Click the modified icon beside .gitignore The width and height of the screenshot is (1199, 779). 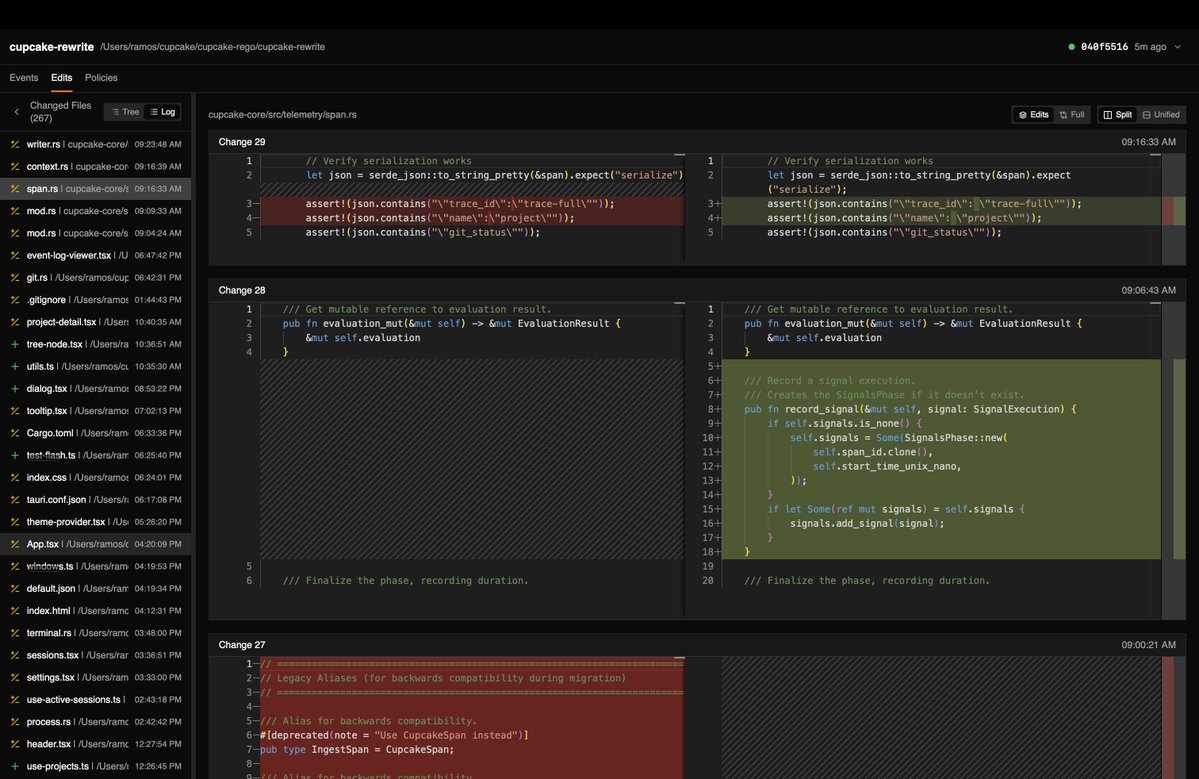pos(15,300)
